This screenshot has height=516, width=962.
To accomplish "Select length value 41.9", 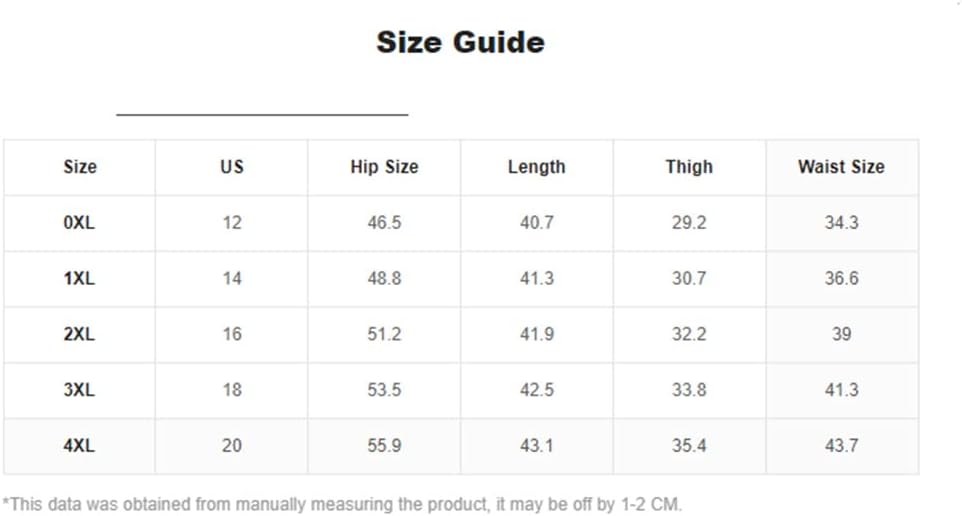I will [x=537, y=334].
